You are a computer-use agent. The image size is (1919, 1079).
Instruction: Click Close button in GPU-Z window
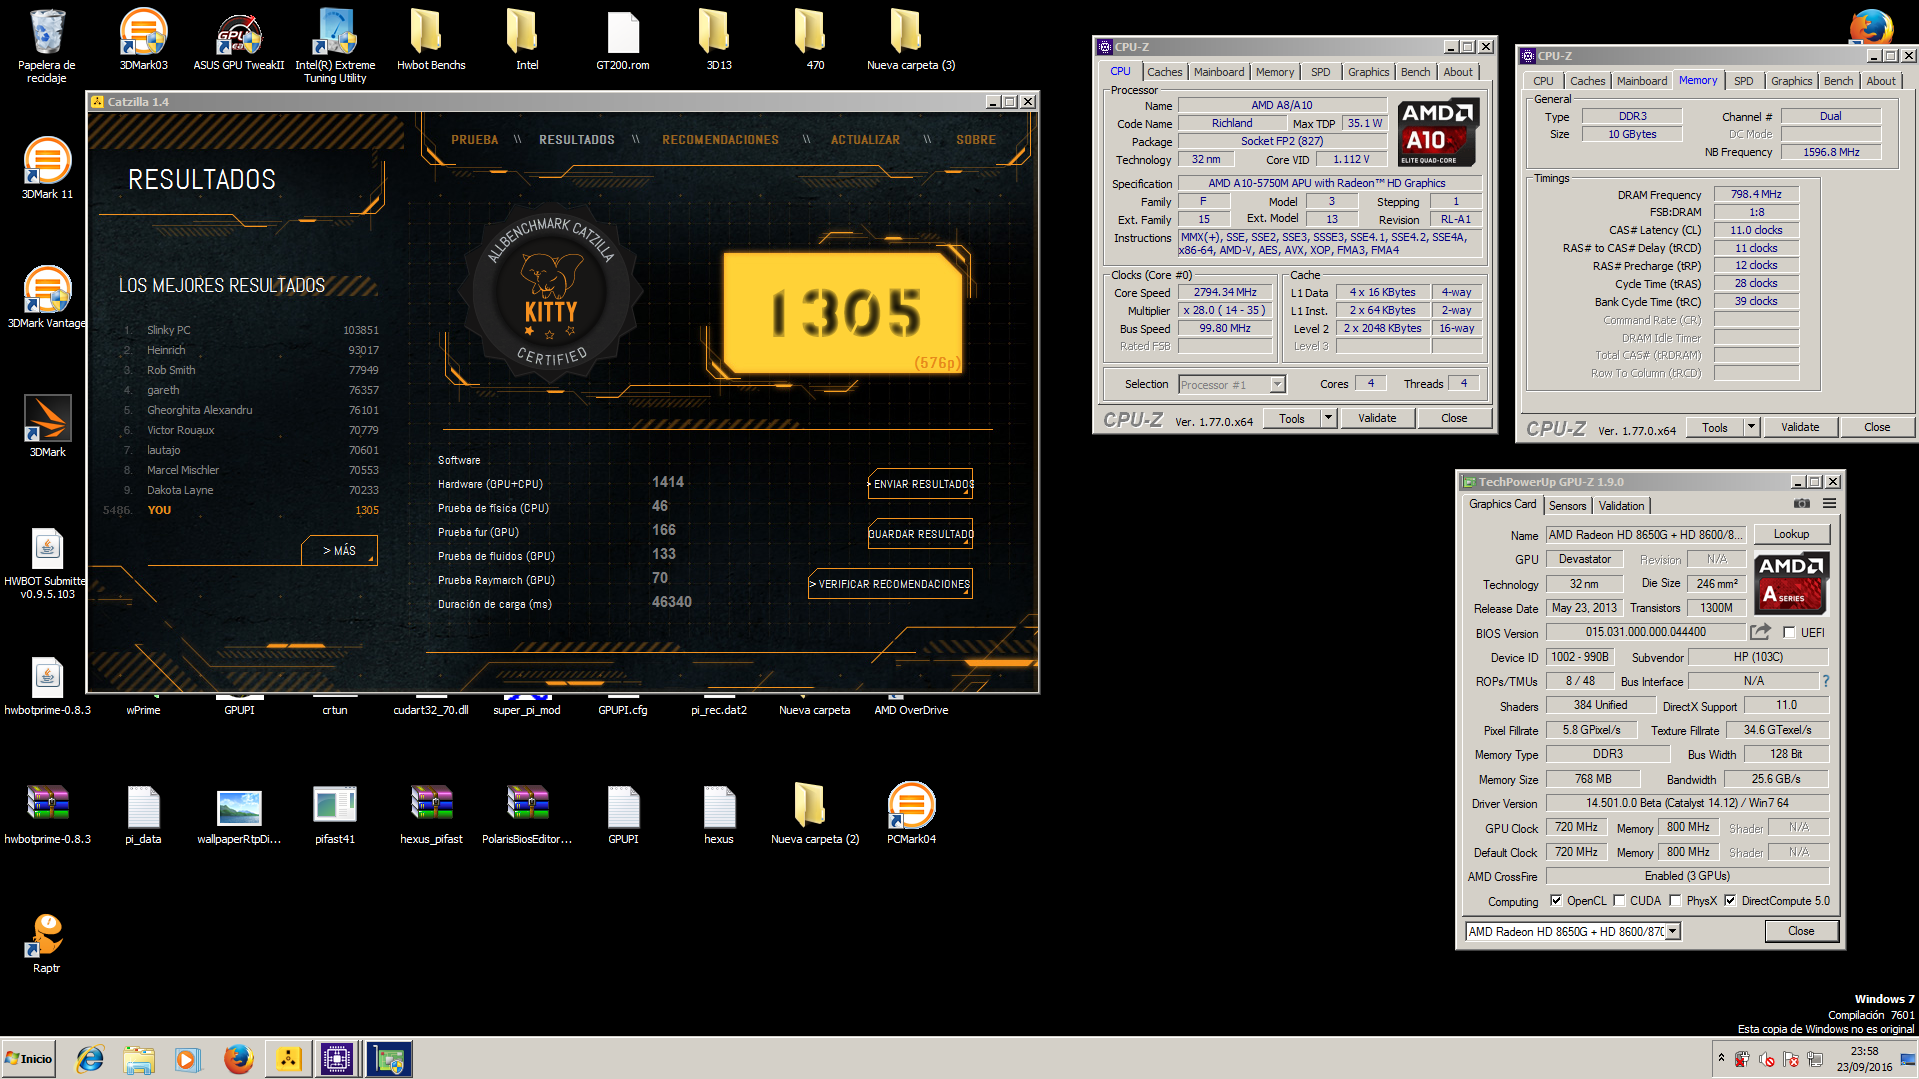(1801, 931)
